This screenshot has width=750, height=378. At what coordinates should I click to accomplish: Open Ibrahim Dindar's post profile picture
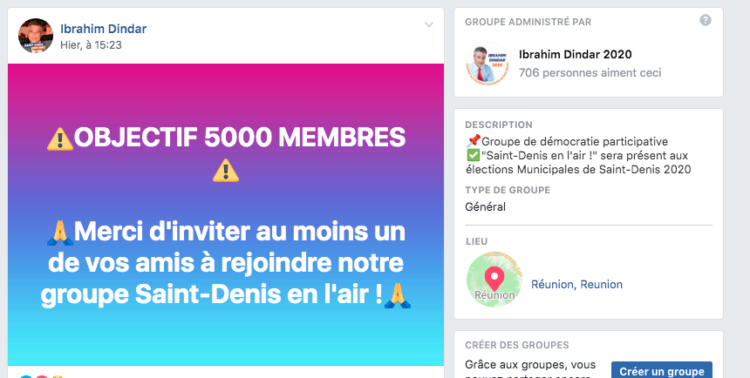tap(35, 36)
